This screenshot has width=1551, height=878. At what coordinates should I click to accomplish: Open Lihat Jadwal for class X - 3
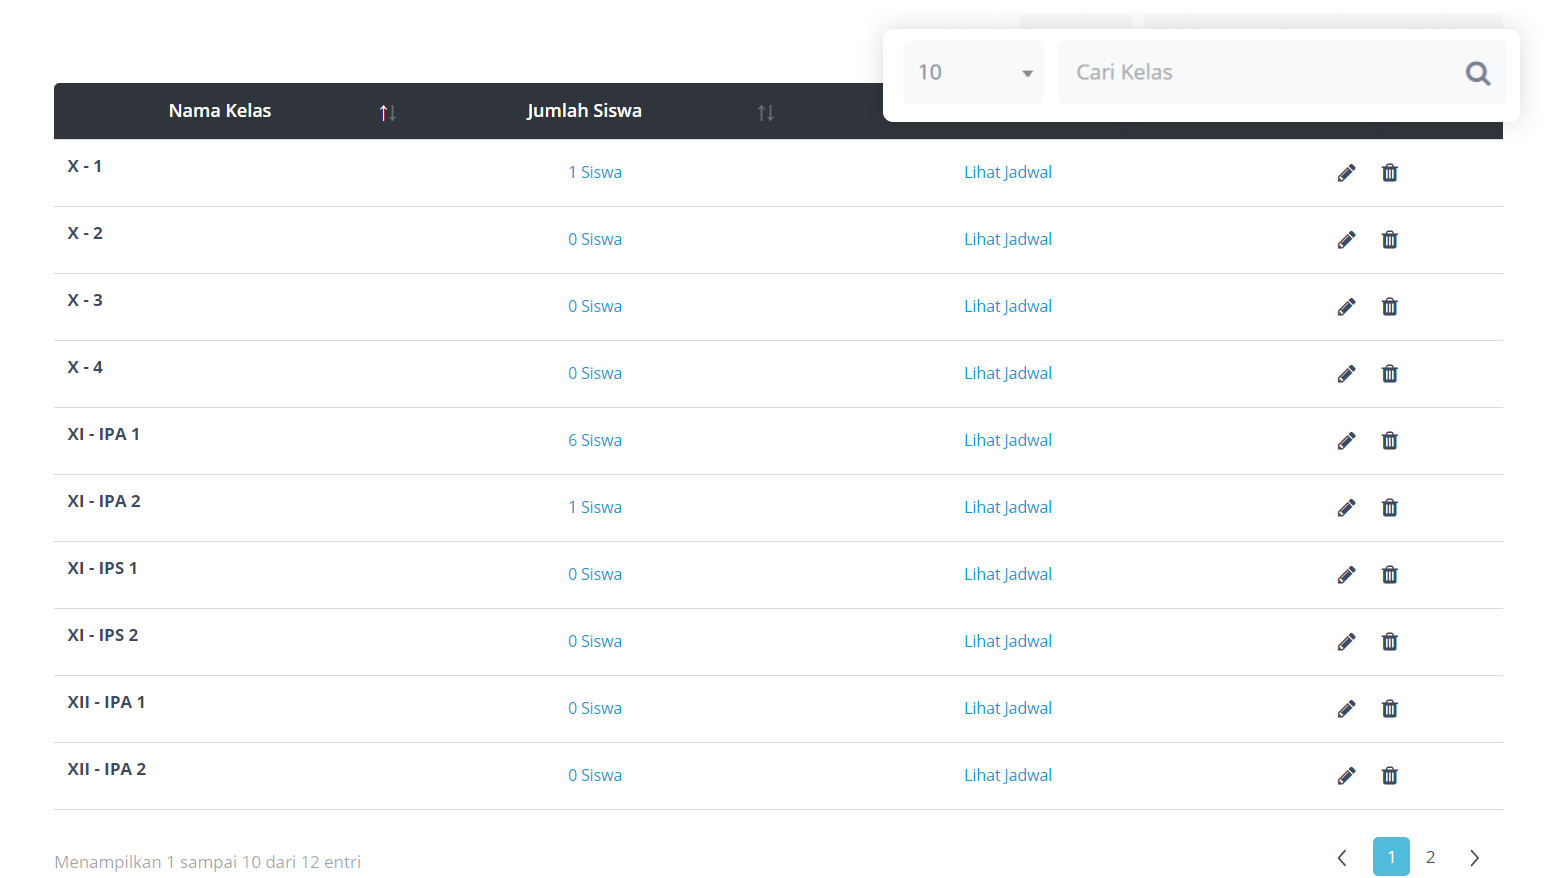[1007, 307]
